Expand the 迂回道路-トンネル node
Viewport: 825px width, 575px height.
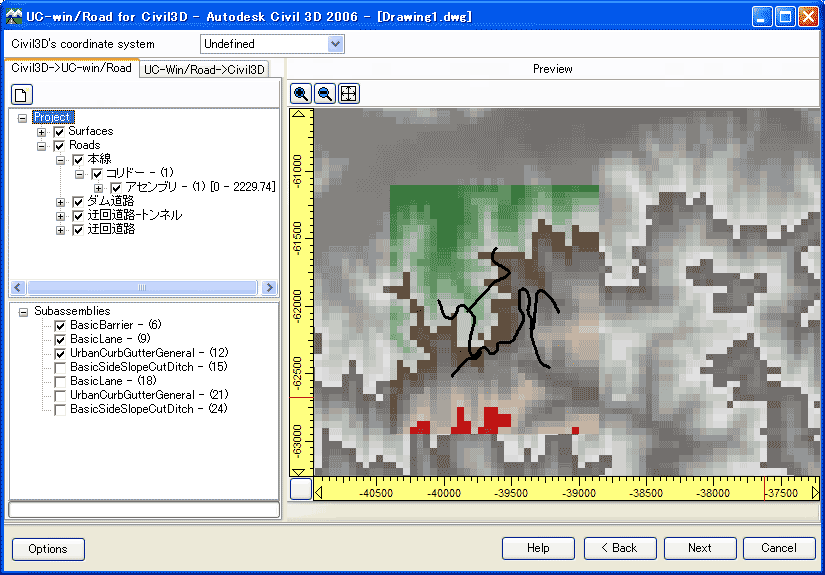coord(61,216)
